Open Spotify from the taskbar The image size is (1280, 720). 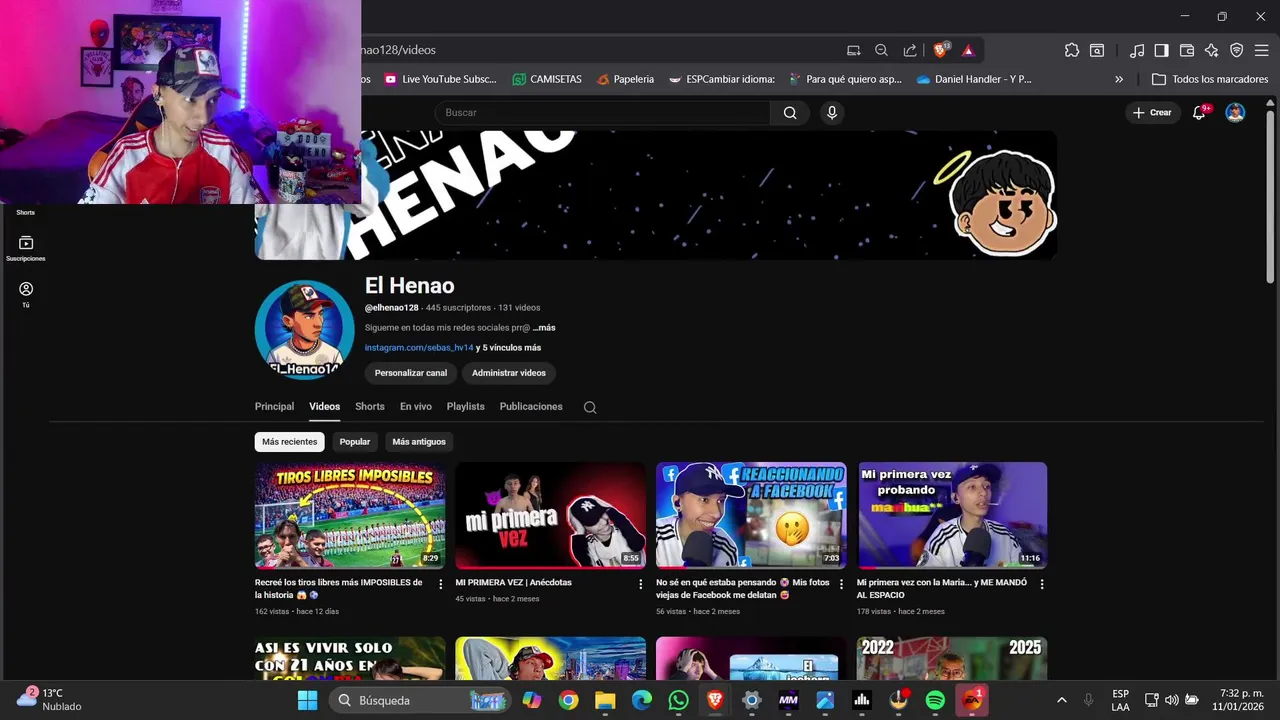point(935,700)
